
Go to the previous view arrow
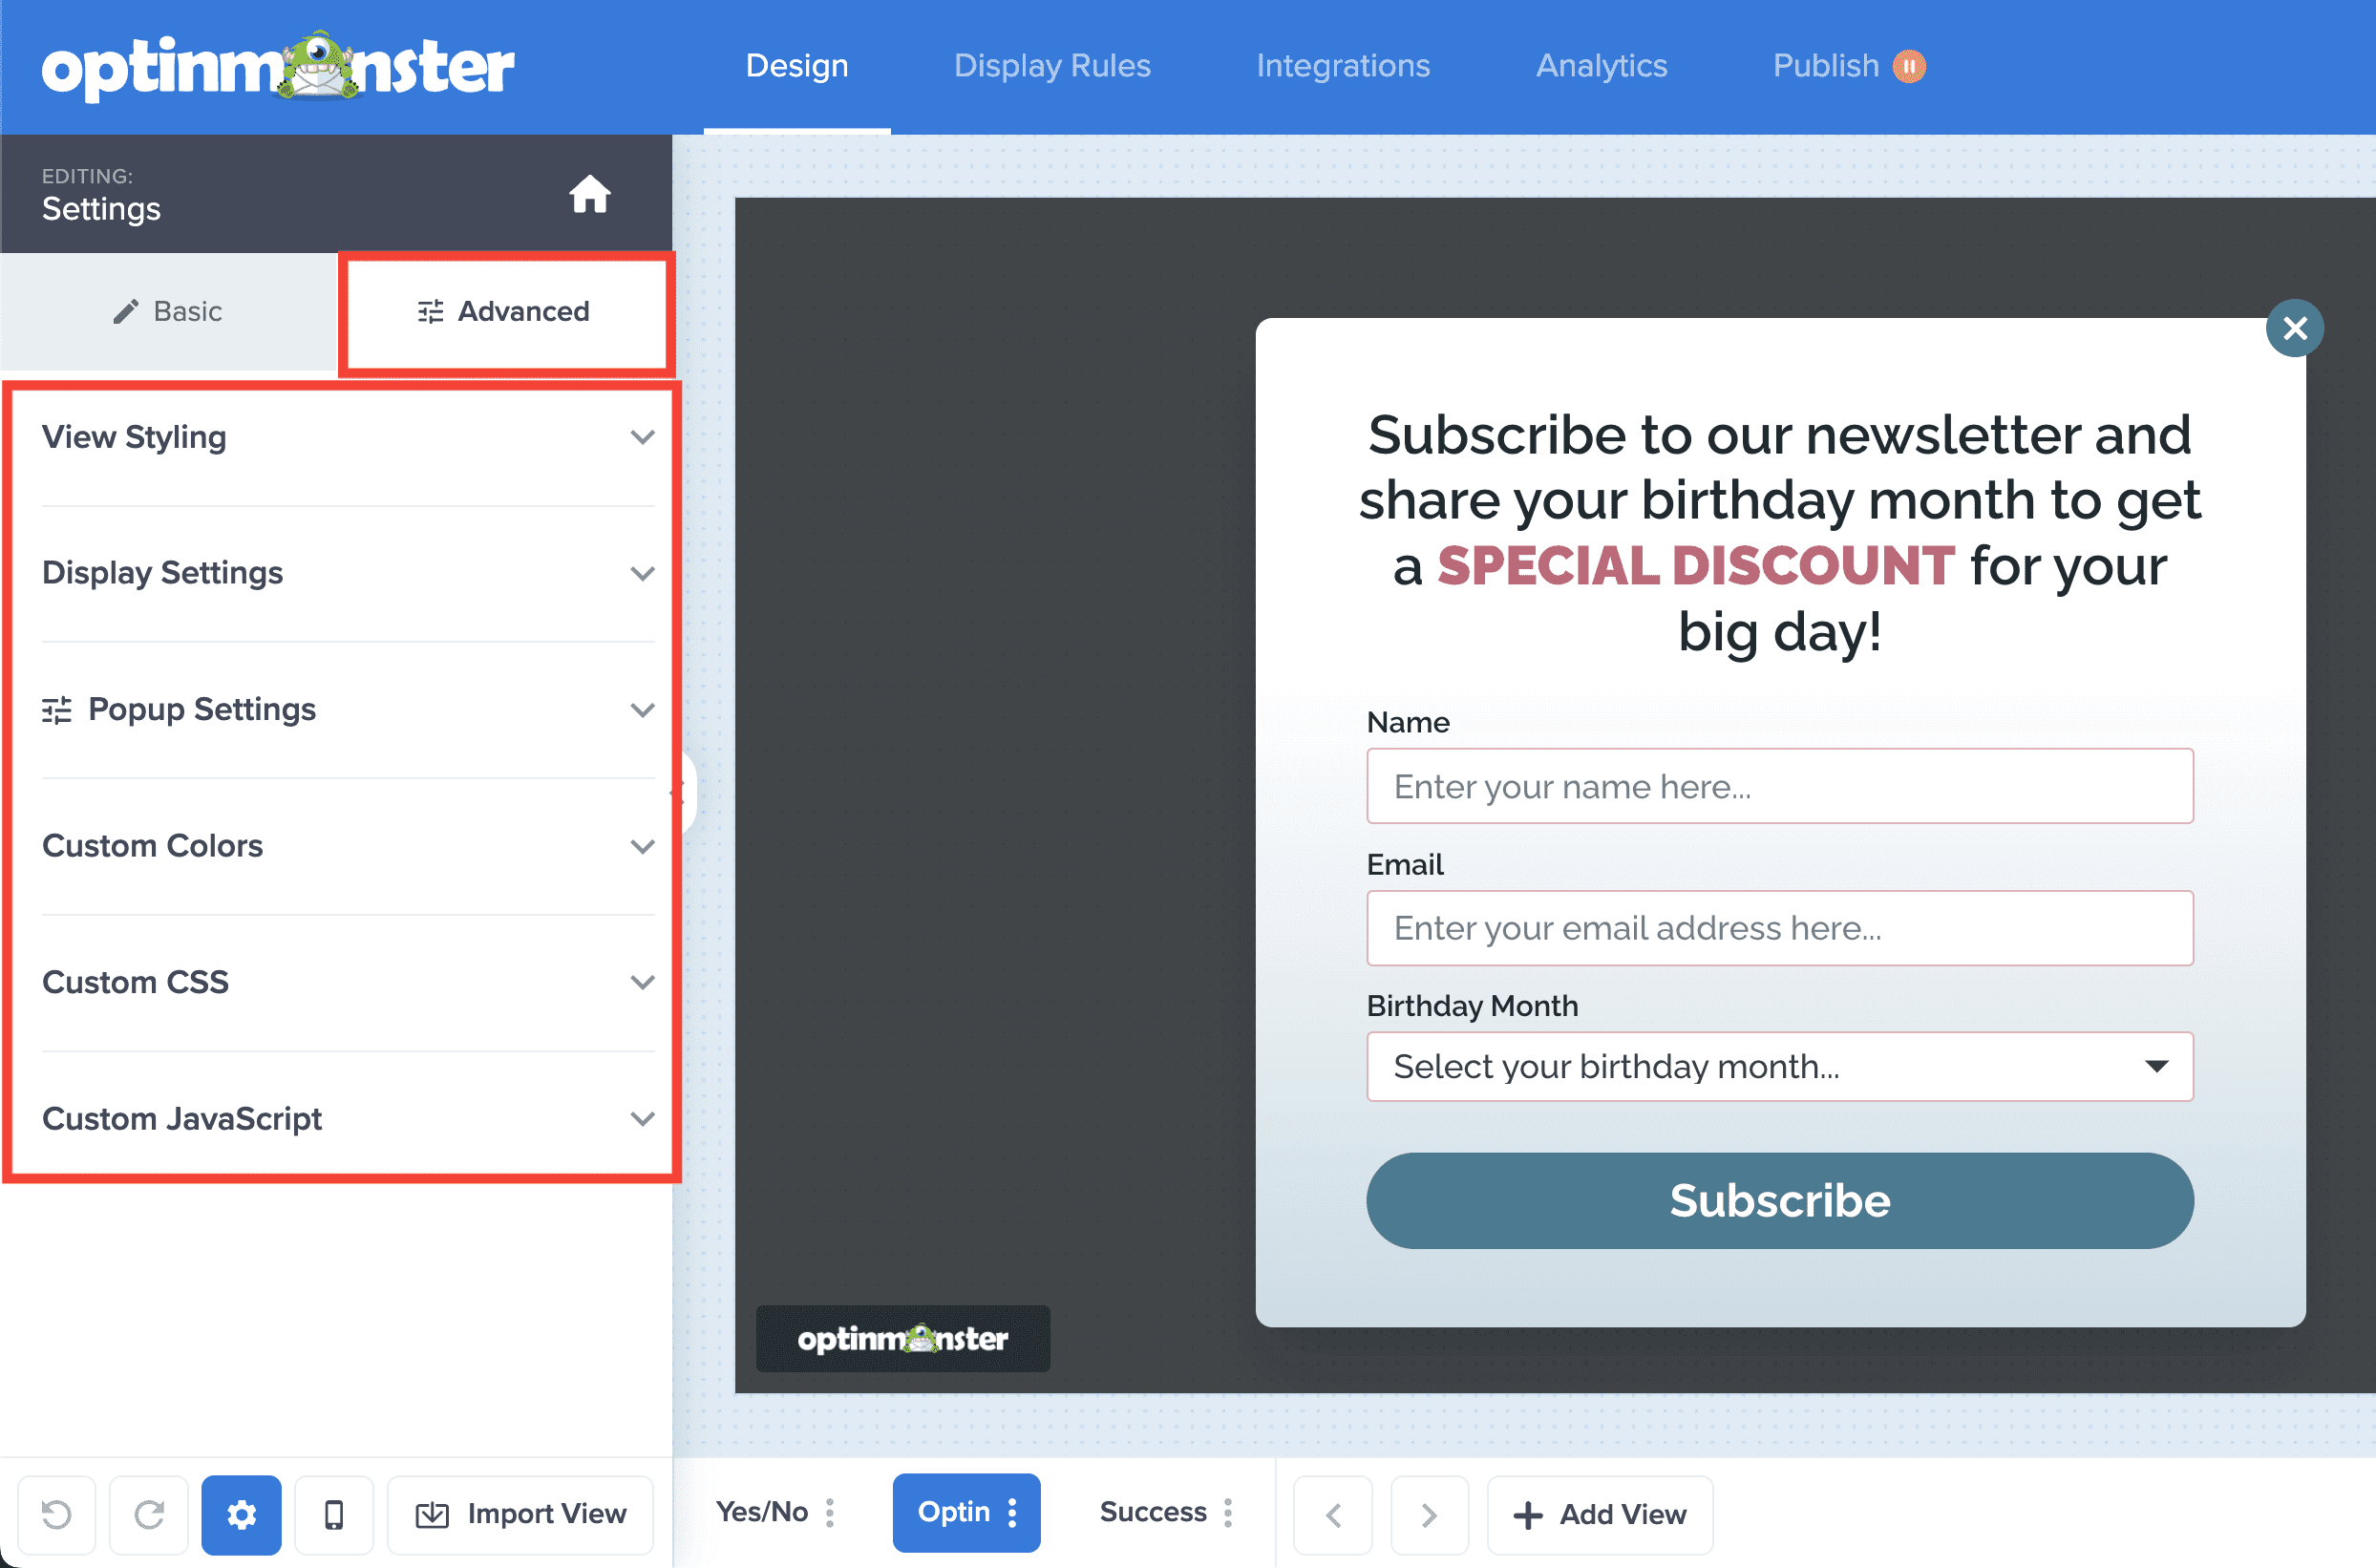(1333, 1514)
